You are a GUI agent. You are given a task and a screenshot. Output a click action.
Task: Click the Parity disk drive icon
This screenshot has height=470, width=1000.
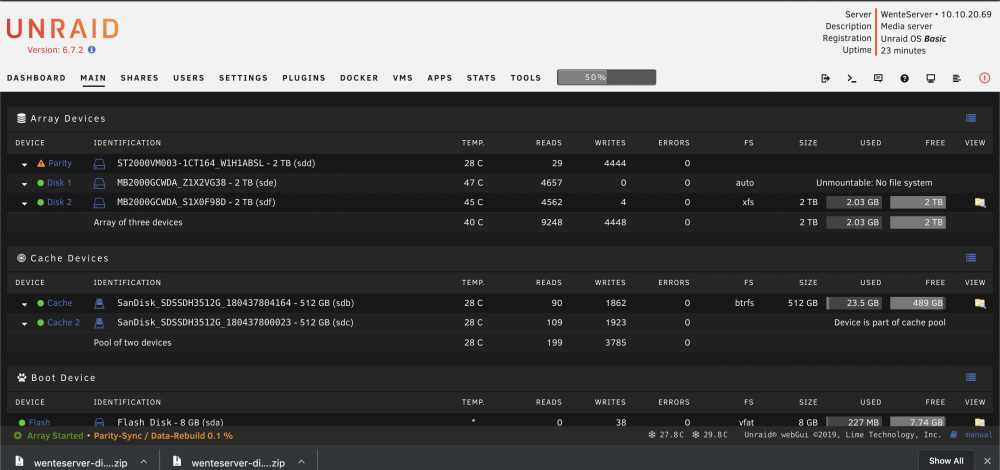point(99,163)
